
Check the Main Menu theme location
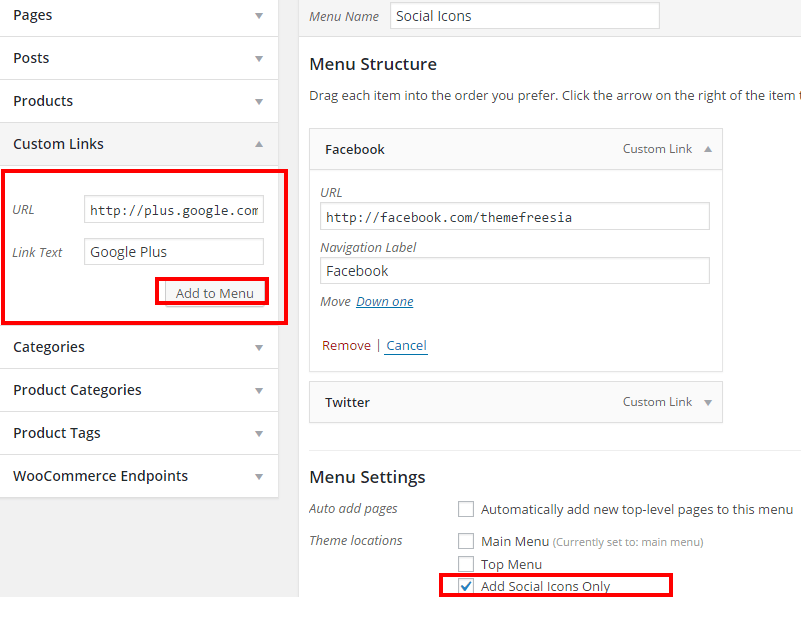coord(466,541)
